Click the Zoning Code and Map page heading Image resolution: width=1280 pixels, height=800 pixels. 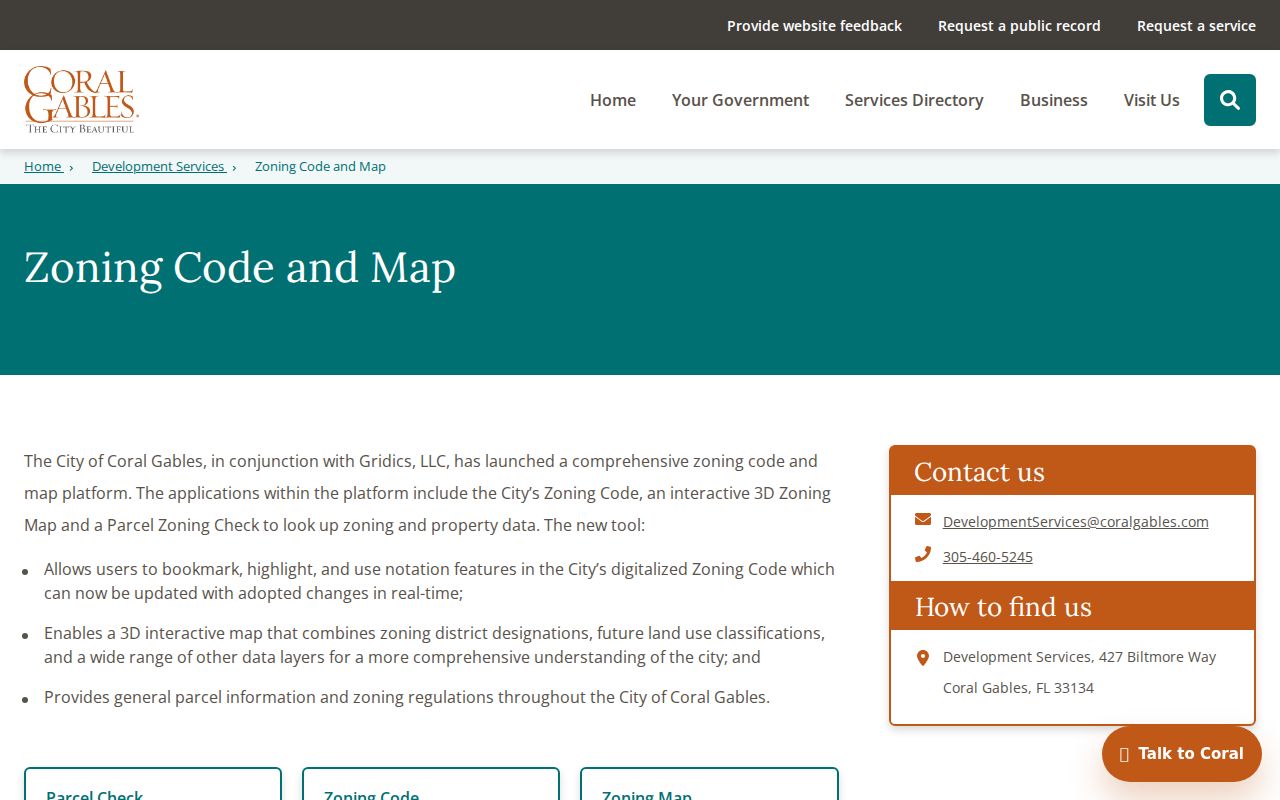240,268
